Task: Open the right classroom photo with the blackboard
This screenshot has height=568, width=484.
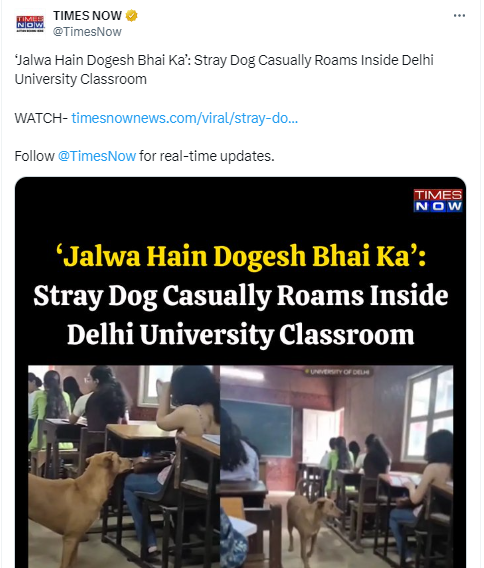Action: tap(337, 467)
